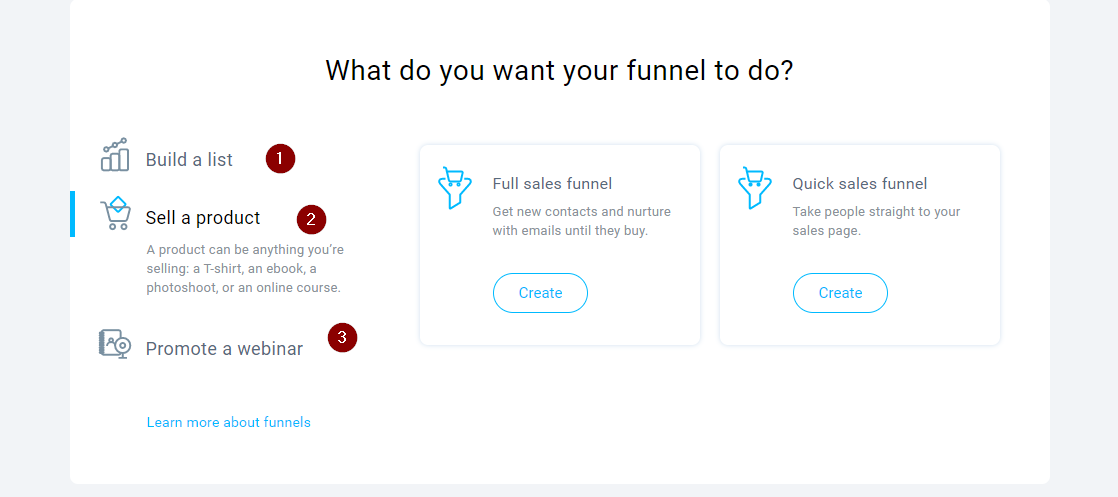Click the Build a list chart icon

click(115, 155)
